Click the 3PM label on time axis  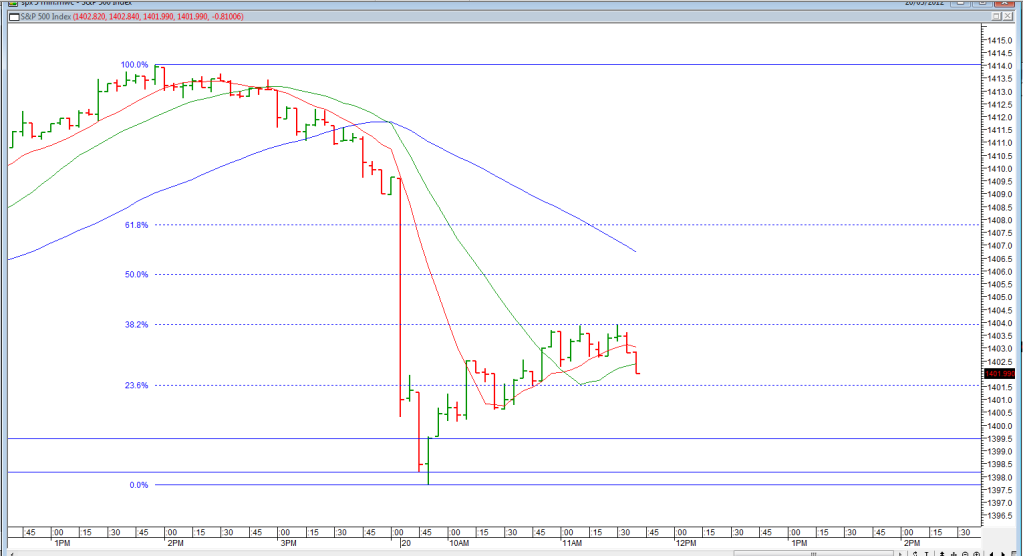tap(288, 543)
